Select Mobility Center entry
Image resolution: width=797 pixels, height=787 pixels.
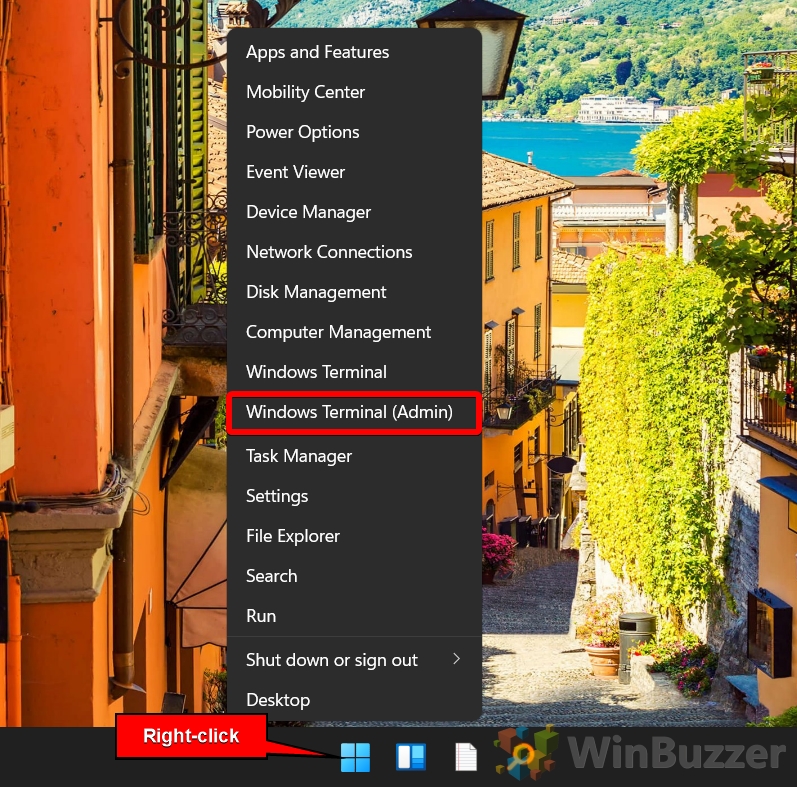(x=354, y=92)
